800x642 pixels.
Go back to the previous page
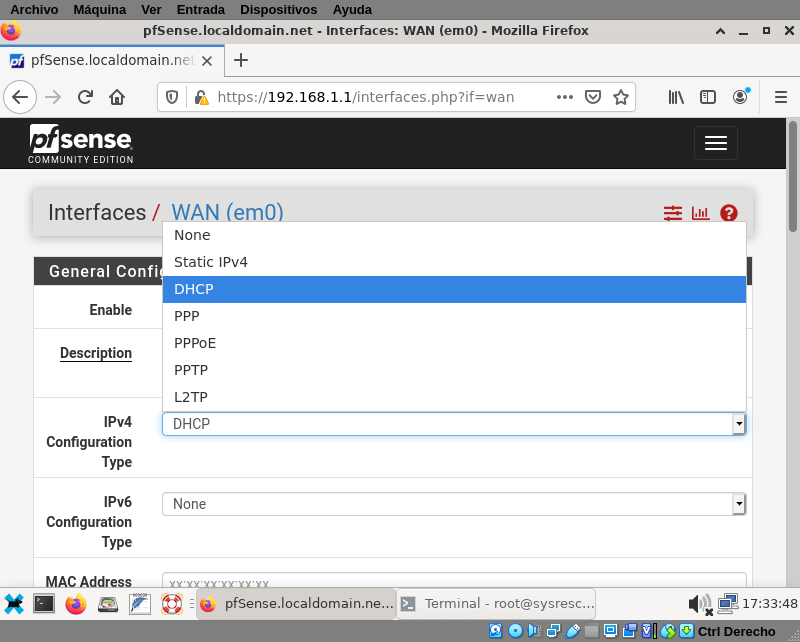point(20,97)
